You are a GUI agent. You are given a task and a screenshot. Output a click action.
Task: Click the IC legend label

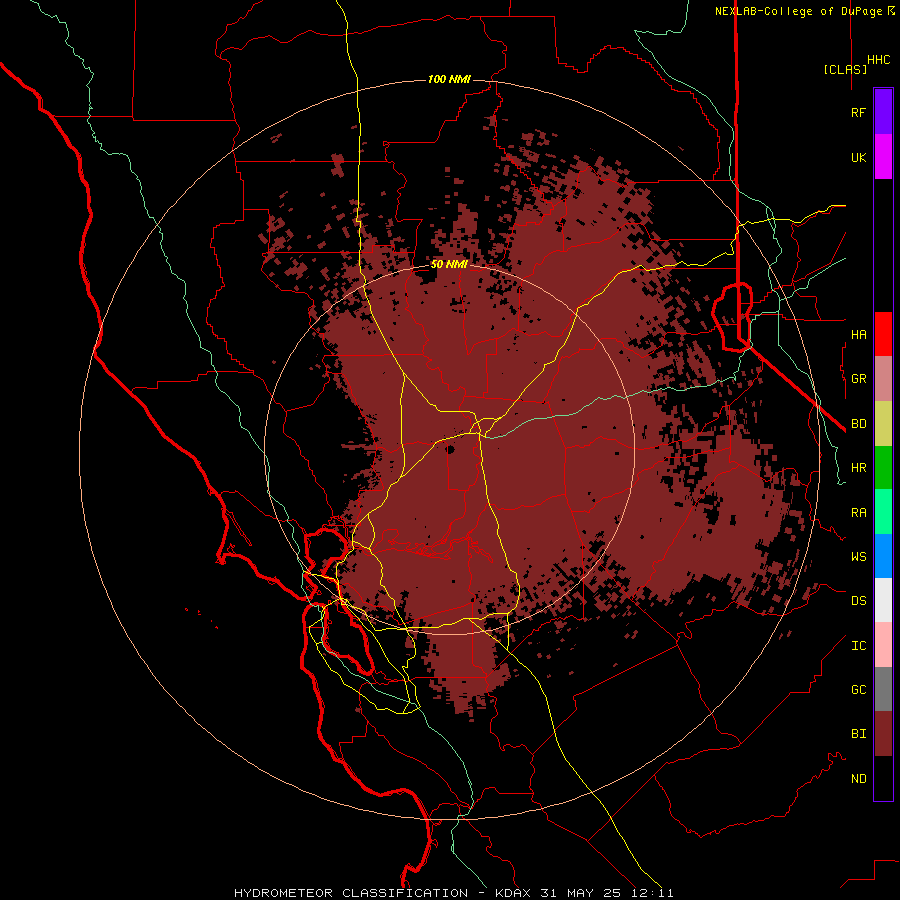858,645
